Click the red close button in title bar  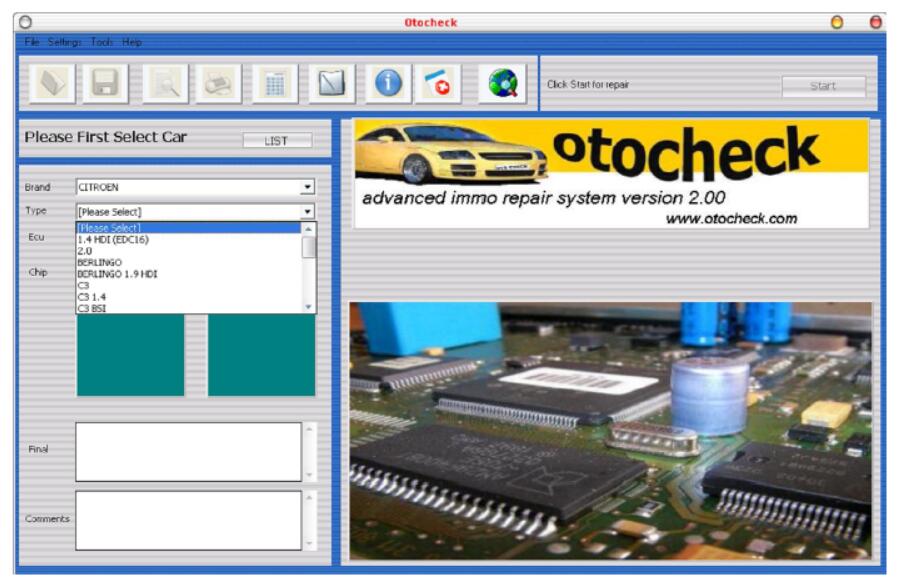tap(875, 22)
